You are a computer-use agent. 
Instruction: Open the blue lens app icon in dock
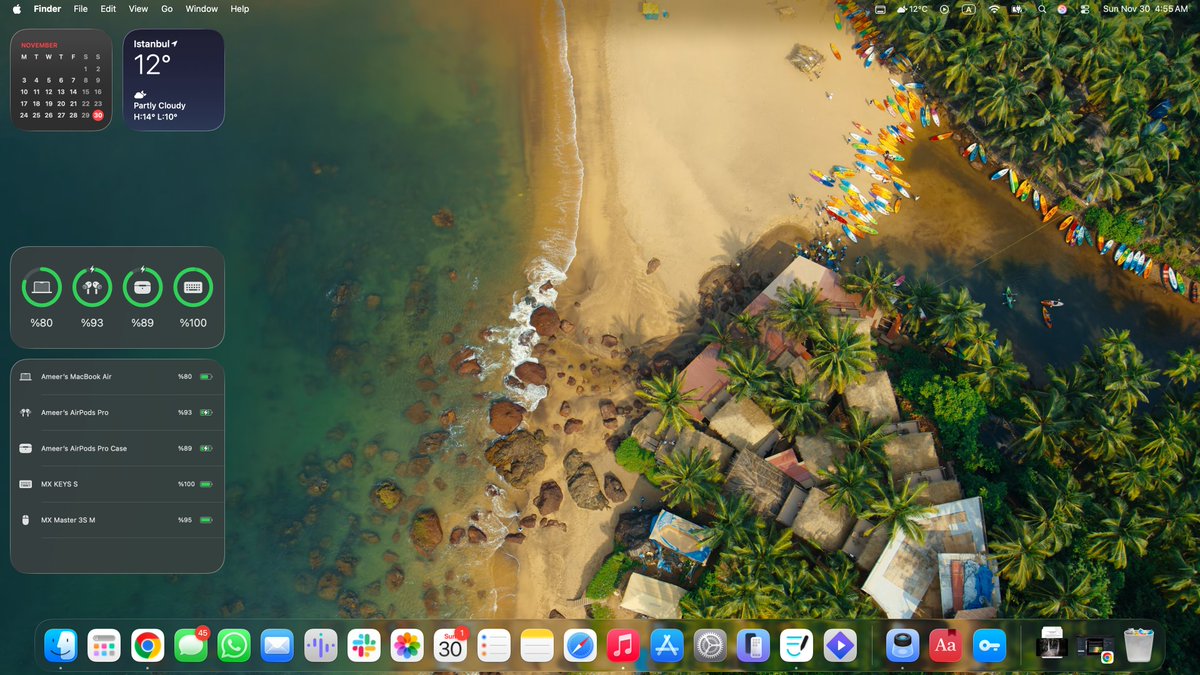pyautogui.click(x=903, y=645)
